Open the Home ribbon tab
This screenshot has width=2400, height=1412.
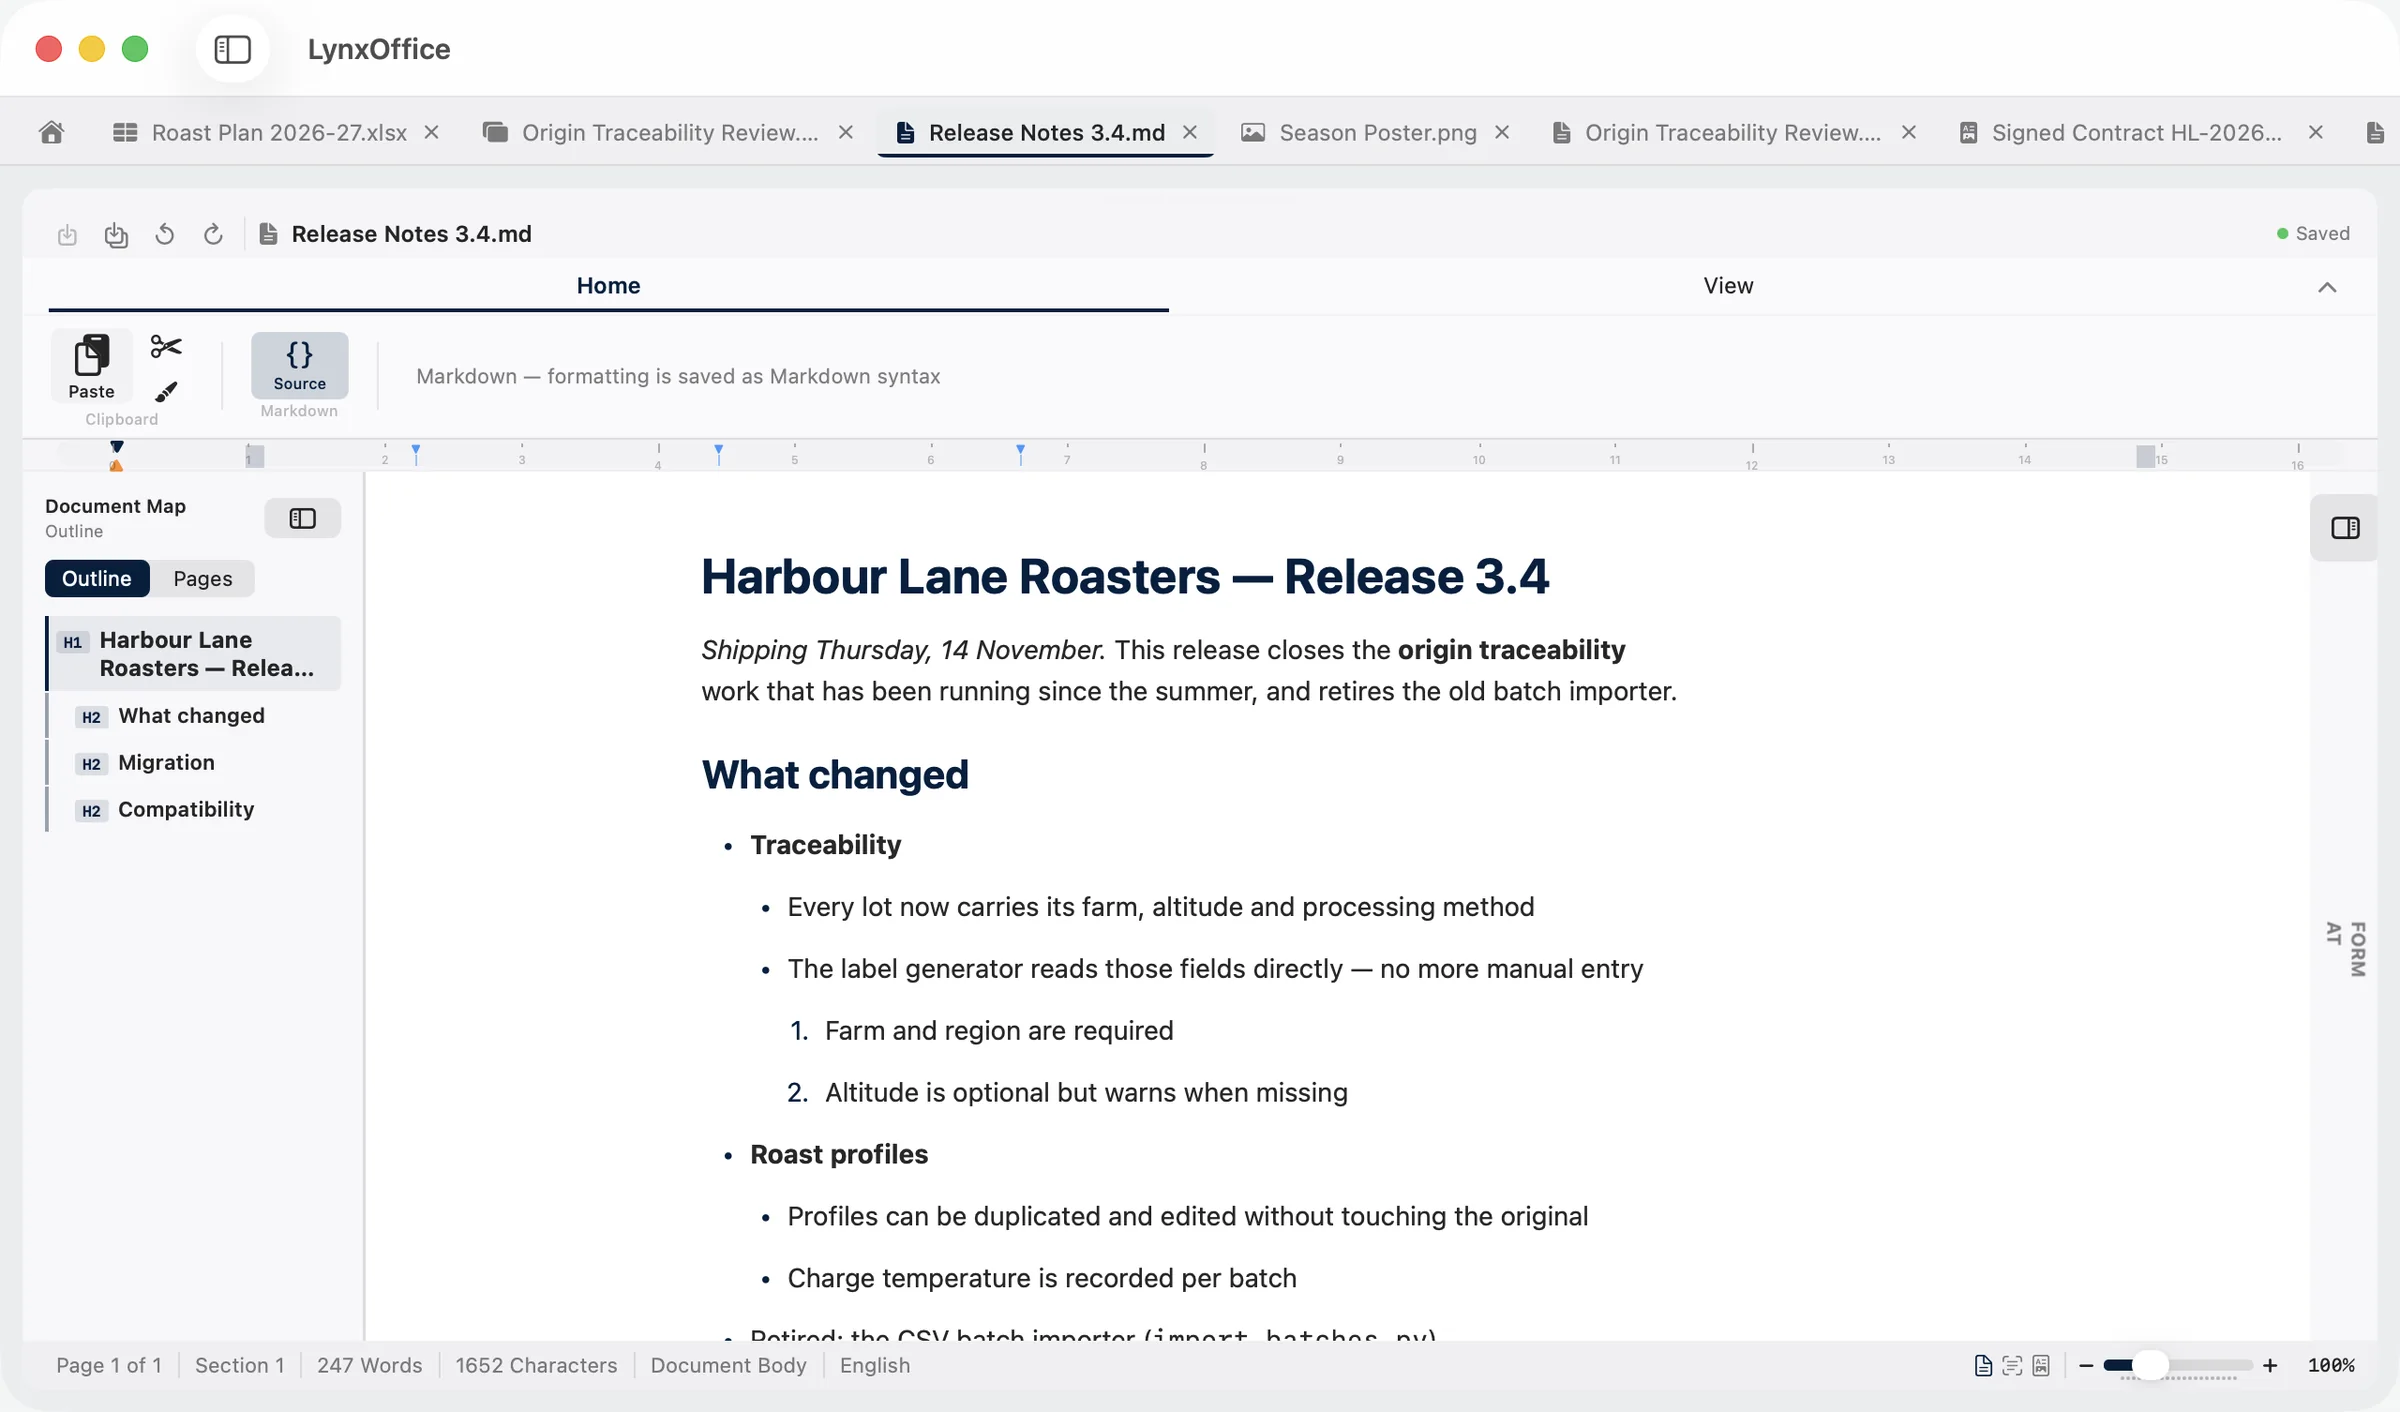[x=608, y=285]
